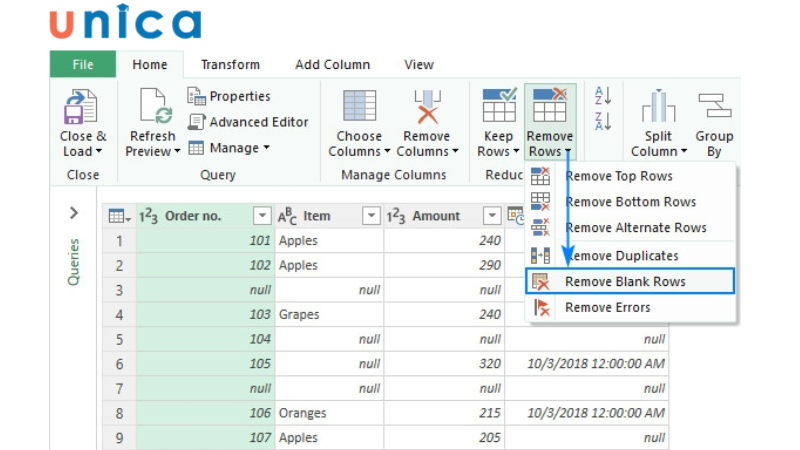Click the Close & Load icon

(x=82, y=107)
